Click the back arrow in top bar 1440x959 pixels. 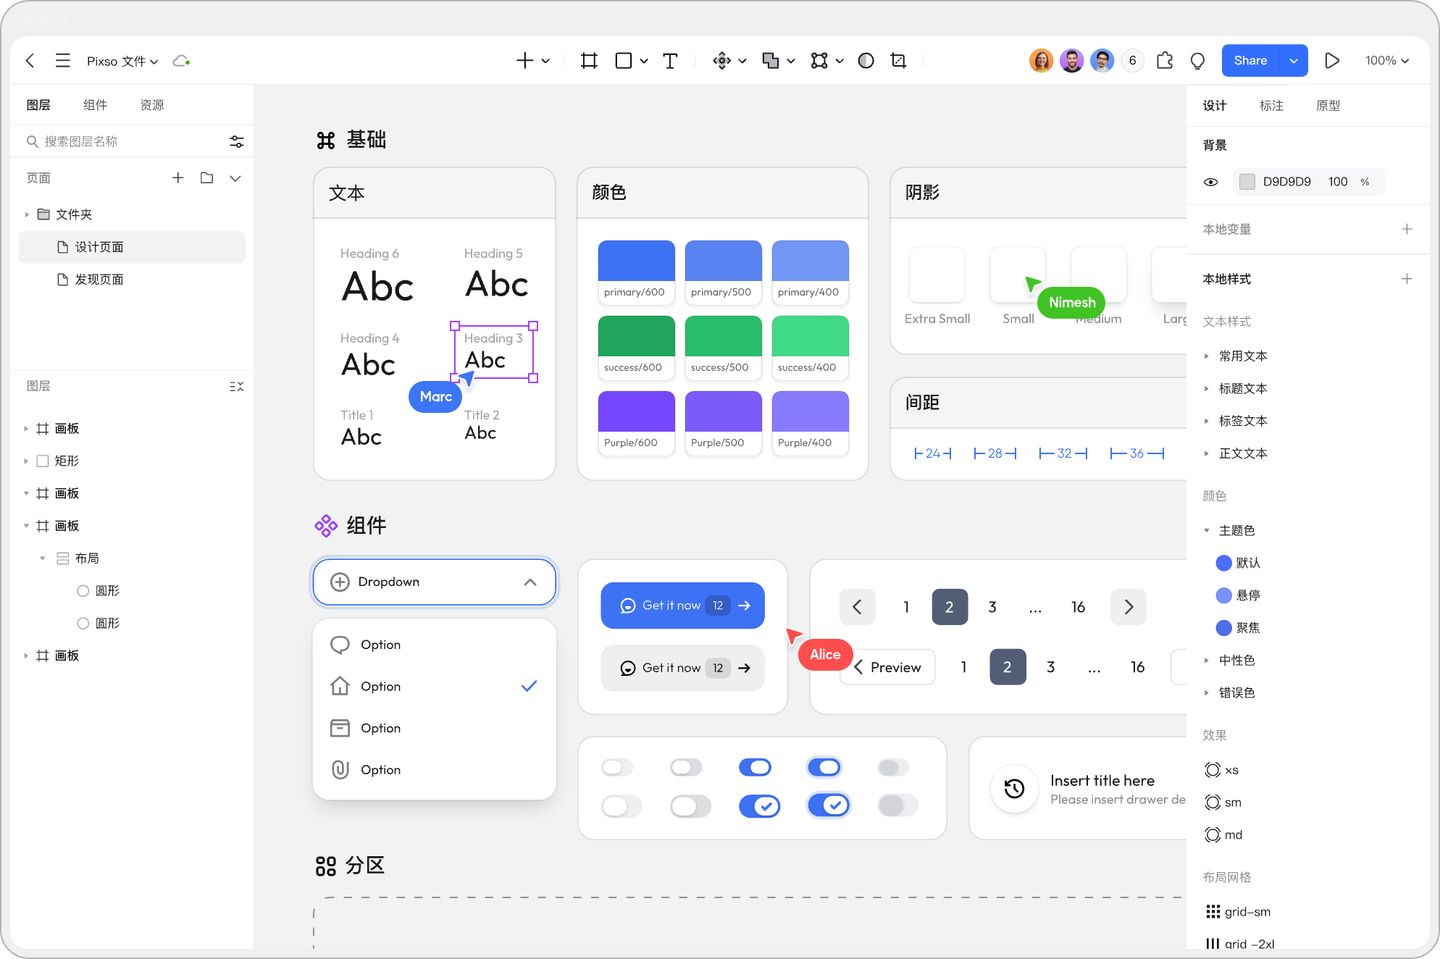tap(30, 61)
